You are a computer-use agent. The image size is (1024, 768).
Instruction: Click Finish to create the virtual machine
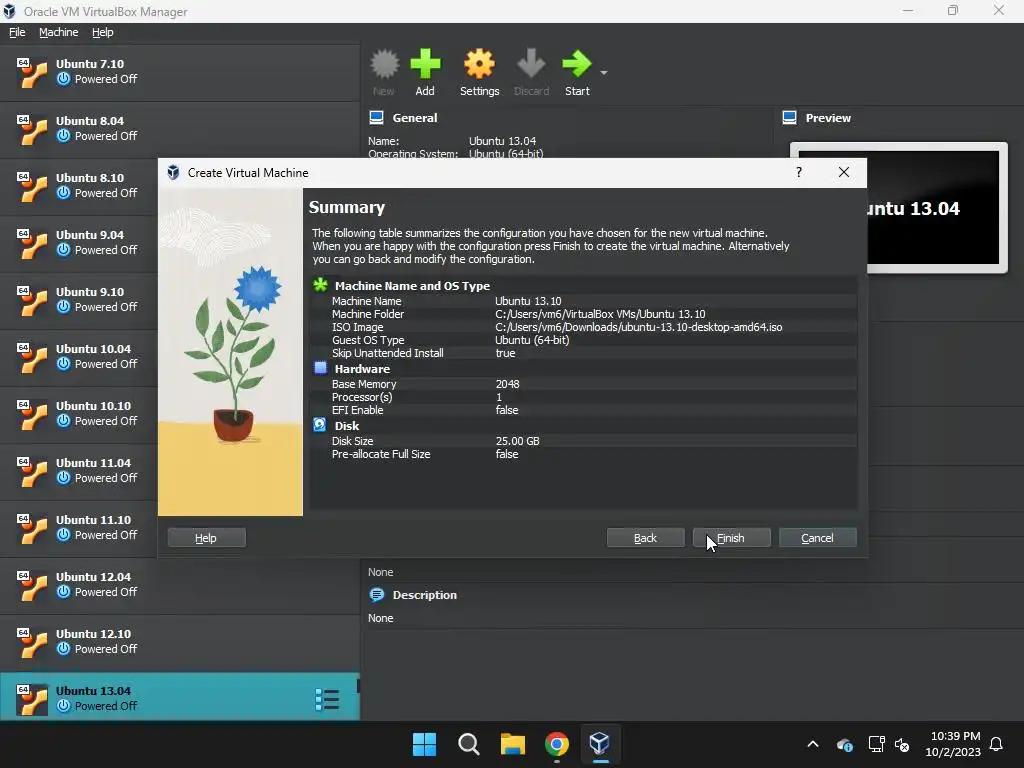pos(731,537)
